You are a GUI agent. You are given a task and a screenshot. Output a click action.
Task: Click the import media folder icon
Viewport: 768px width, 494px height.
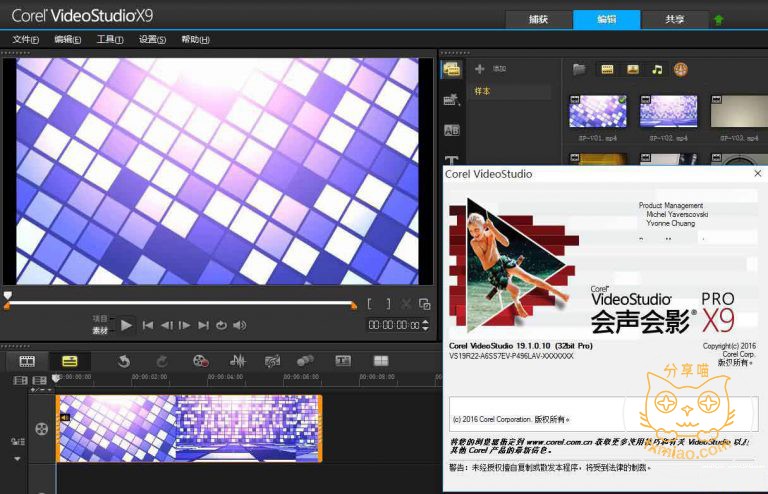tap(579, 70)
